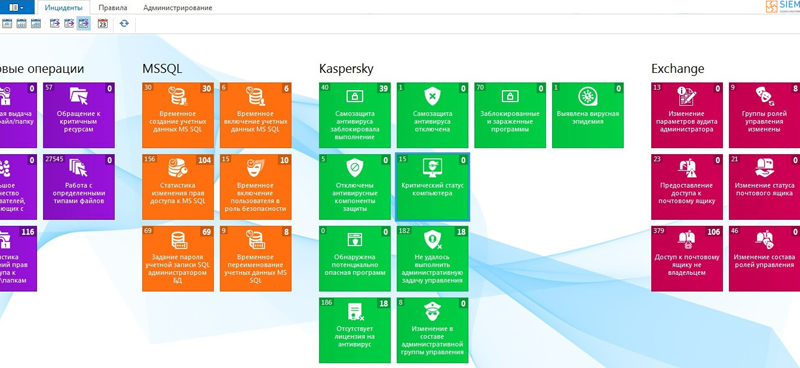Open Изменение в составе административной группы tile
800x368 pixels.
click(433, 330)
